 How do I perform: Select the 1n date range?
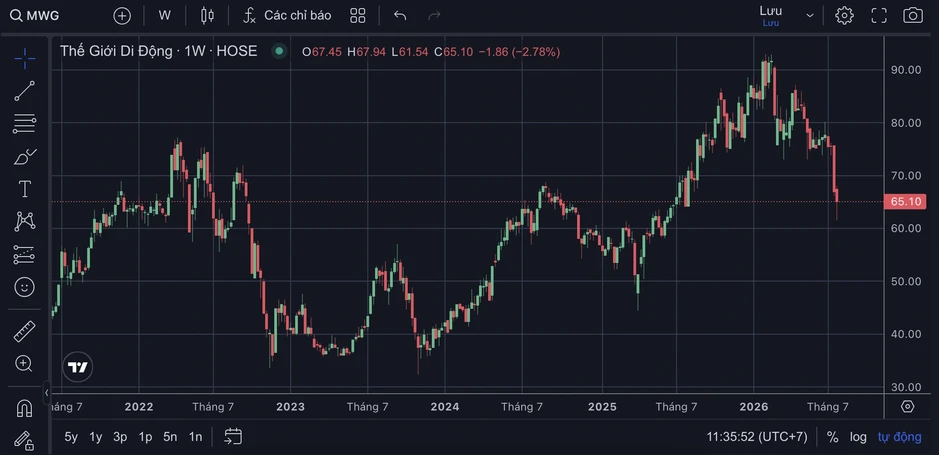195,437
